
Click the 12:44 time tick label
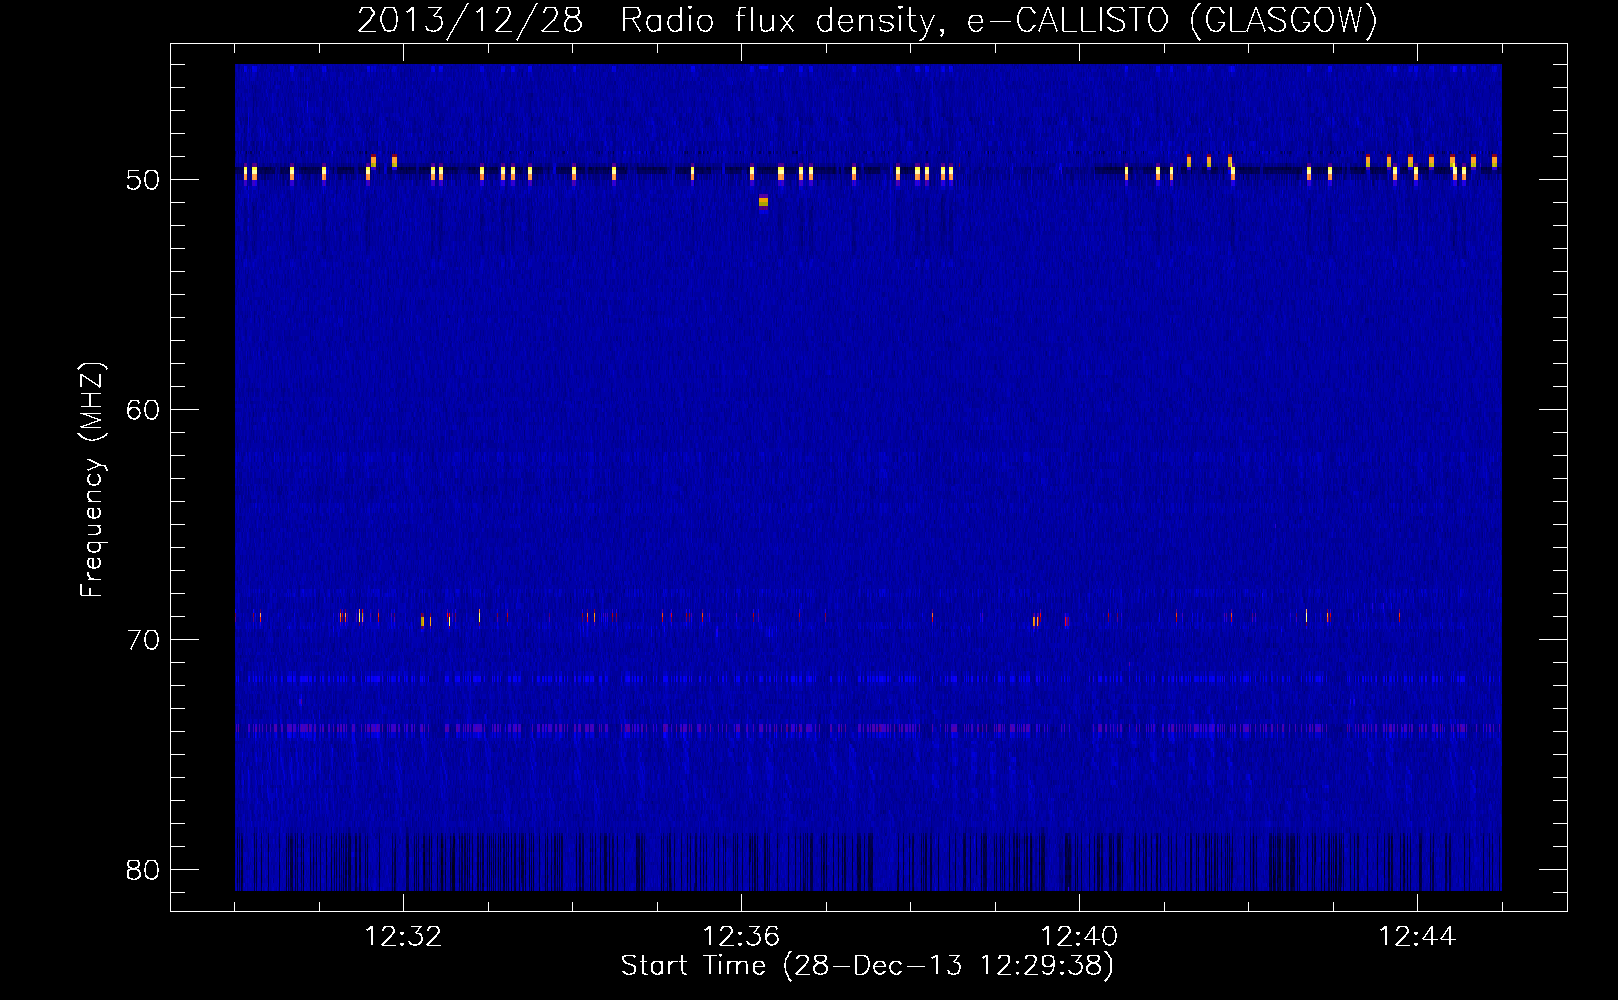[x=1417, y=937]
